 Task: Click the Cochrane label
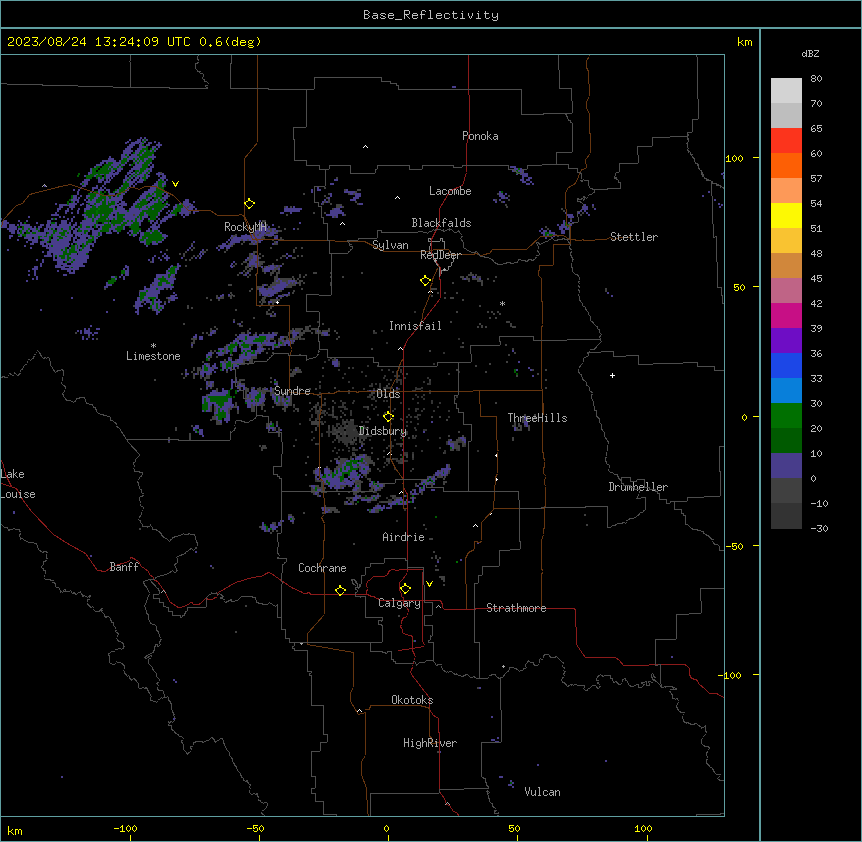coord(322,568)
